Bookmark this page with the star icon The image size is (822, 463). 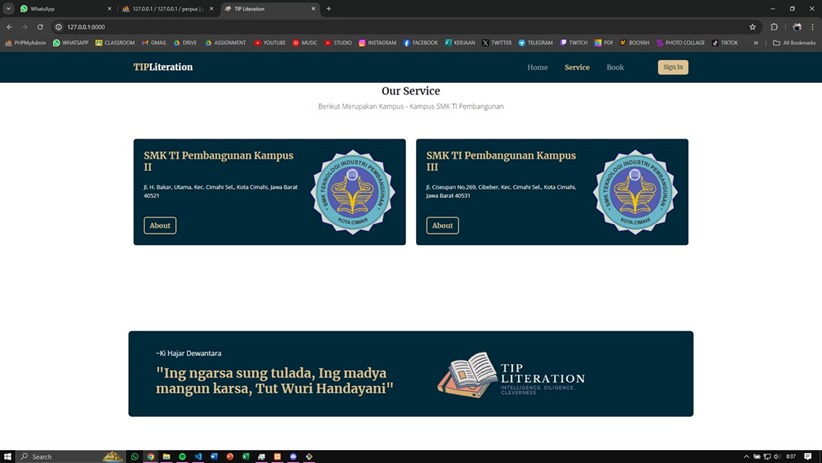tap(753, 27)
